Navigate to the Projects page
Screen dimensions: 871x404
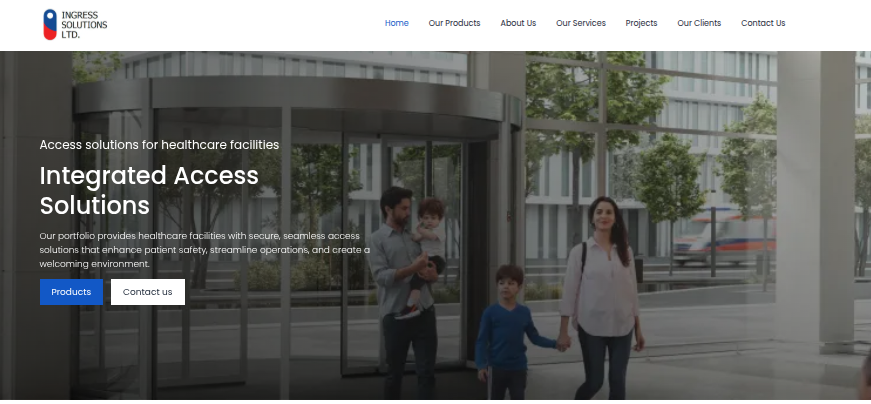tap(642, 23)
